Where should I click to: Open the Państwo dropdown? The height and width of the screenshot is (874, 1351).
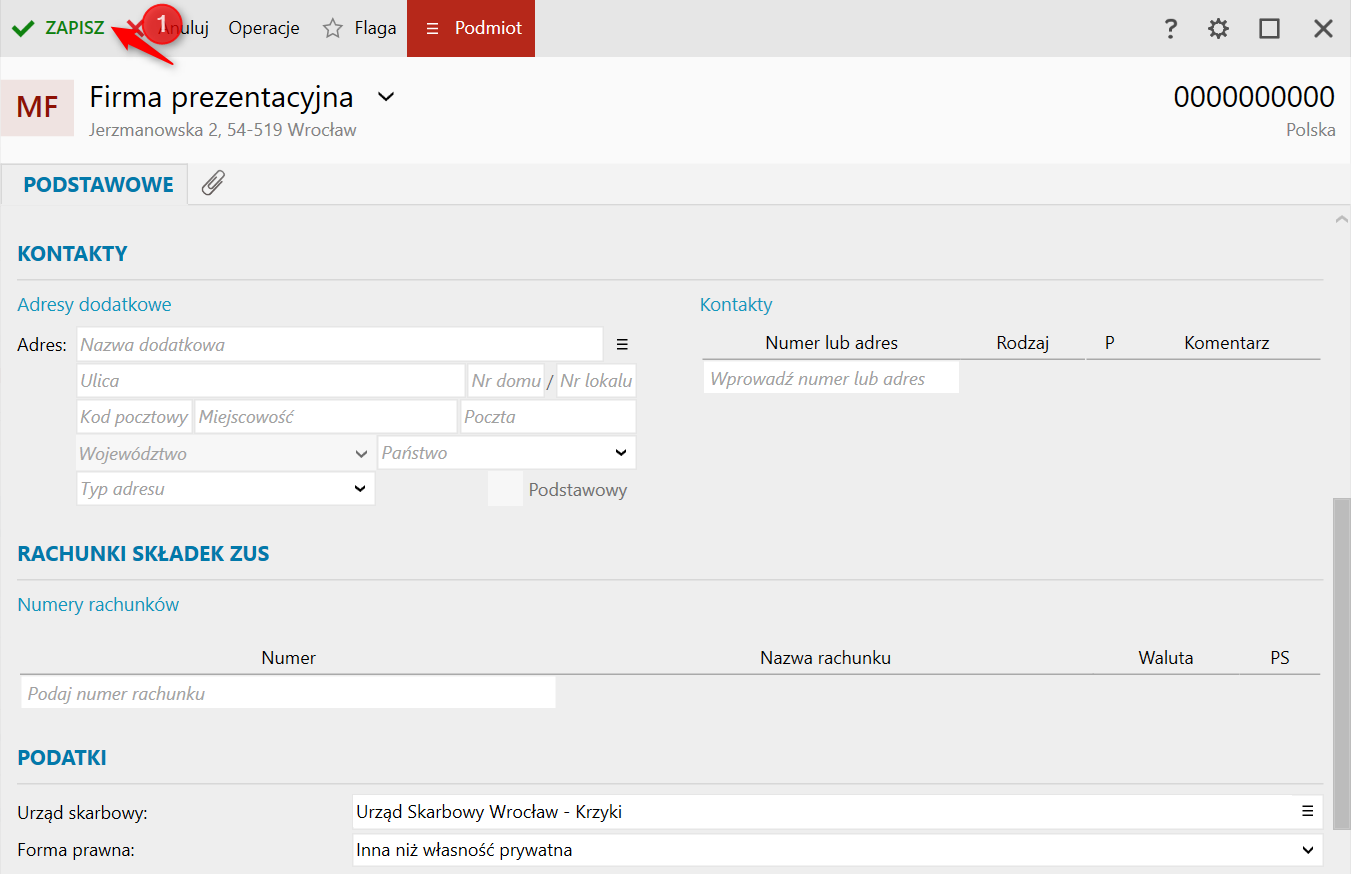click(507, 453)
